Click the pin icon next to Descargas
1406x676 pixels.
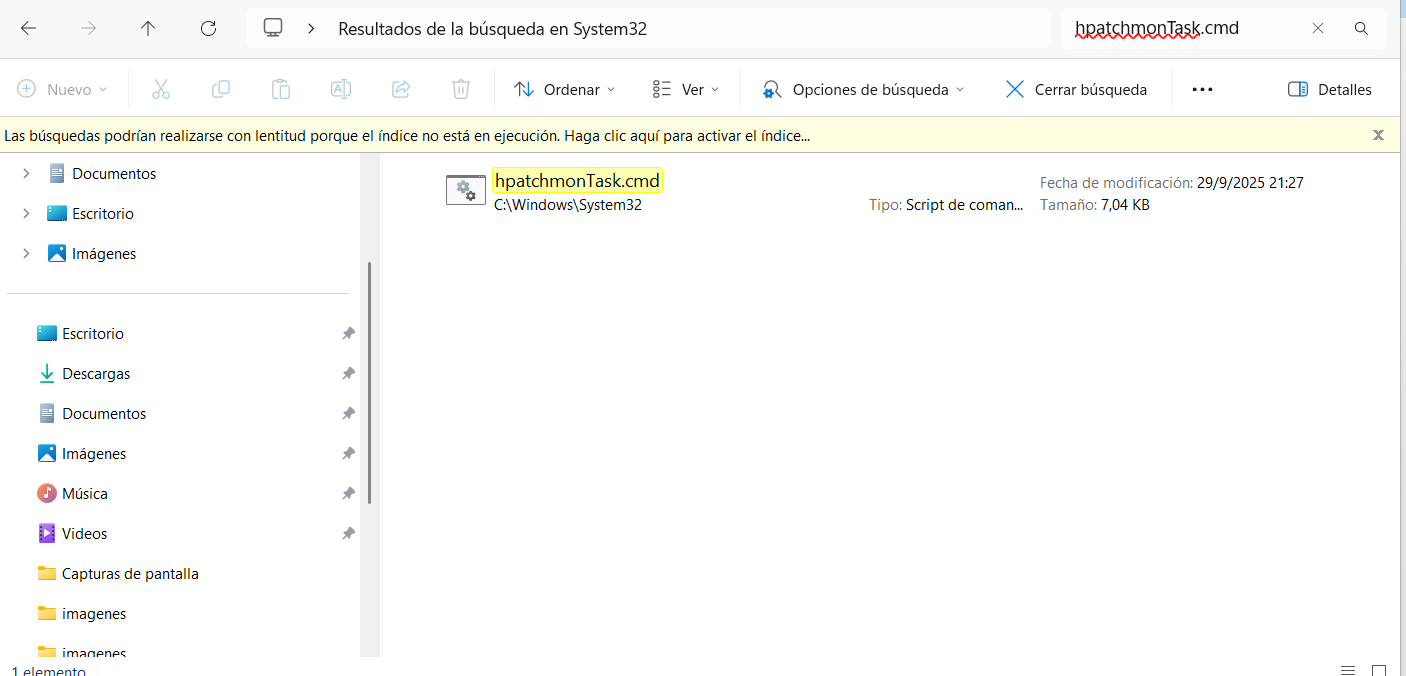(348, 373)
